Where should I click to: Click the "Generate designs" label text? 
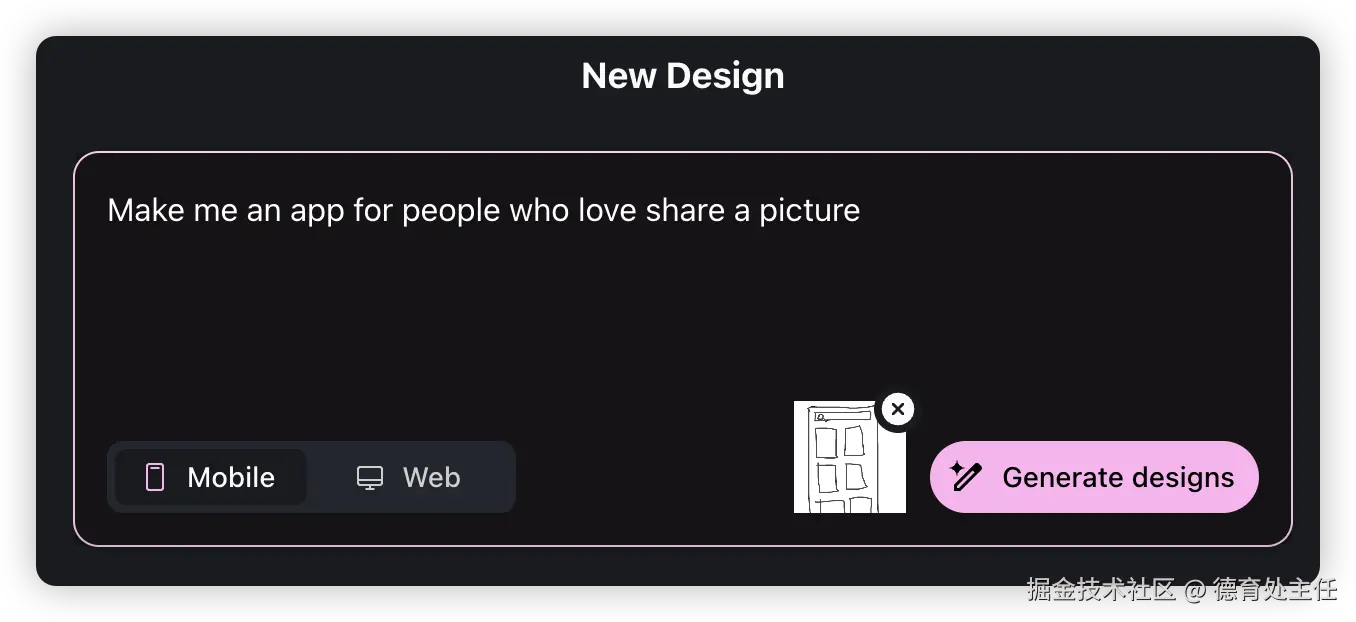point(1118,477)
